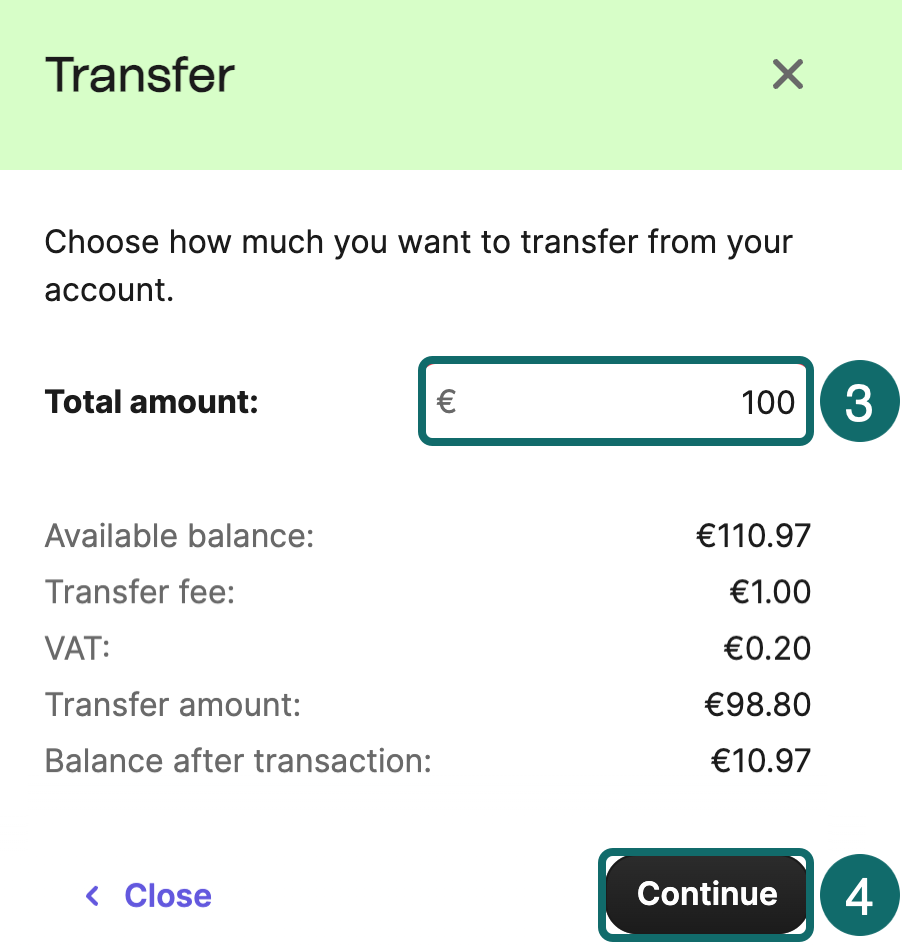Select the Transfer fee label

(140, 592)
